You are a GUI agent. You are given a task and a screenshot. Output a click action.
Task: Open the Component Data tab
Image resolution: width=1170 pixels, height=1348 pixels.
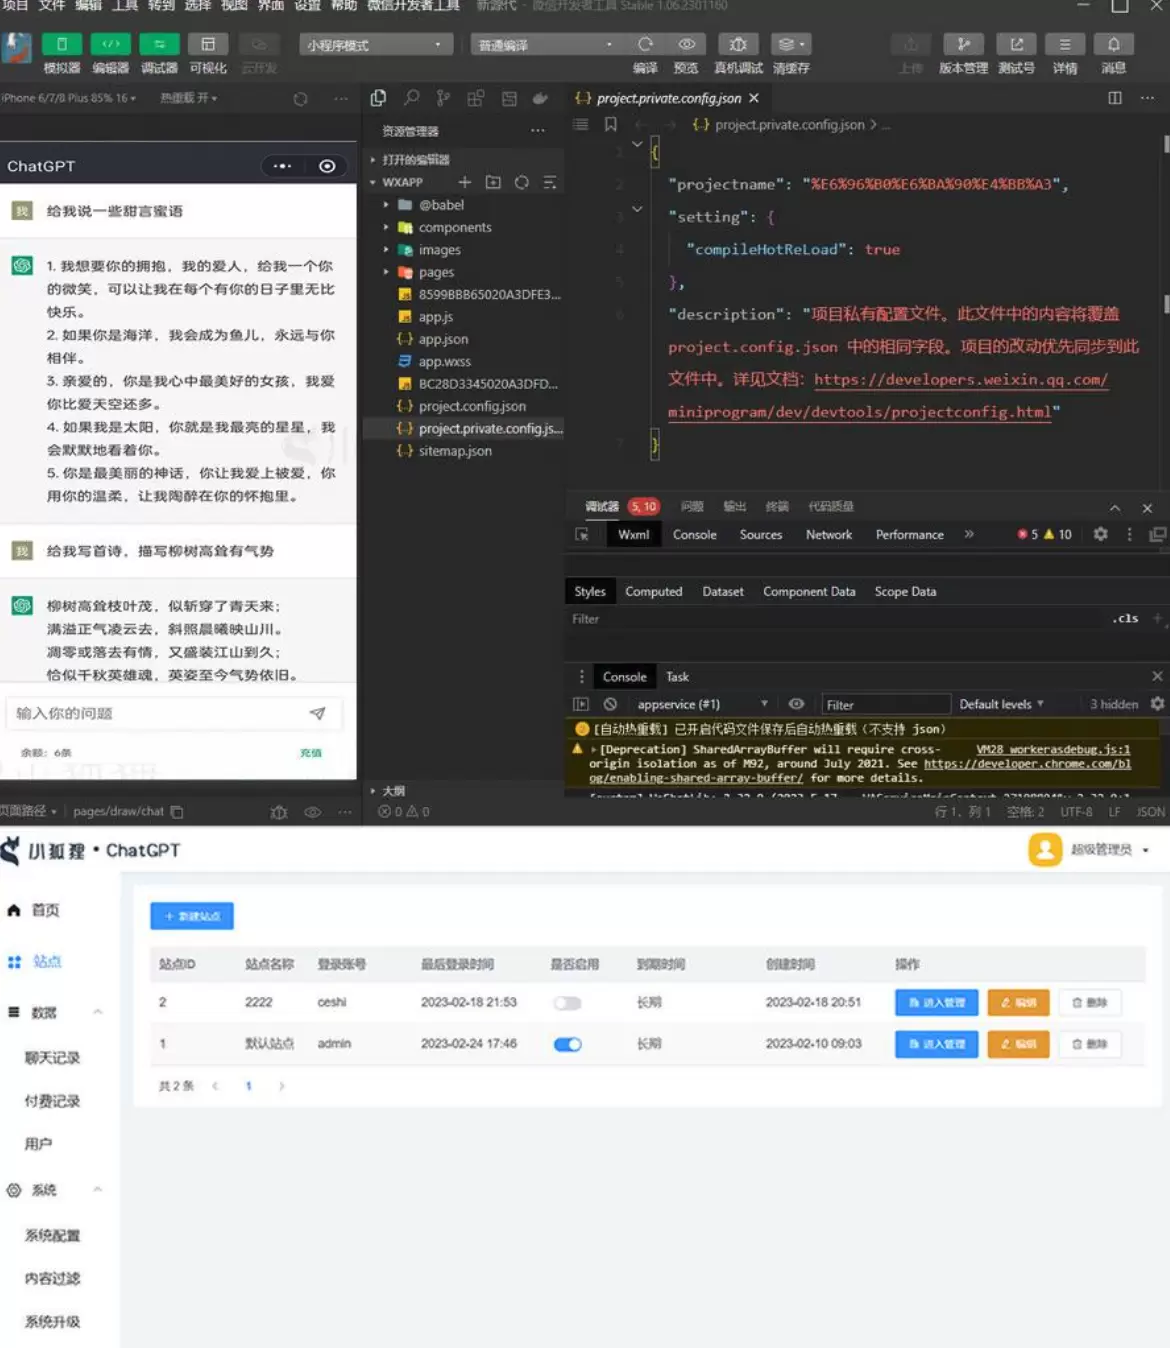point(809,591)
